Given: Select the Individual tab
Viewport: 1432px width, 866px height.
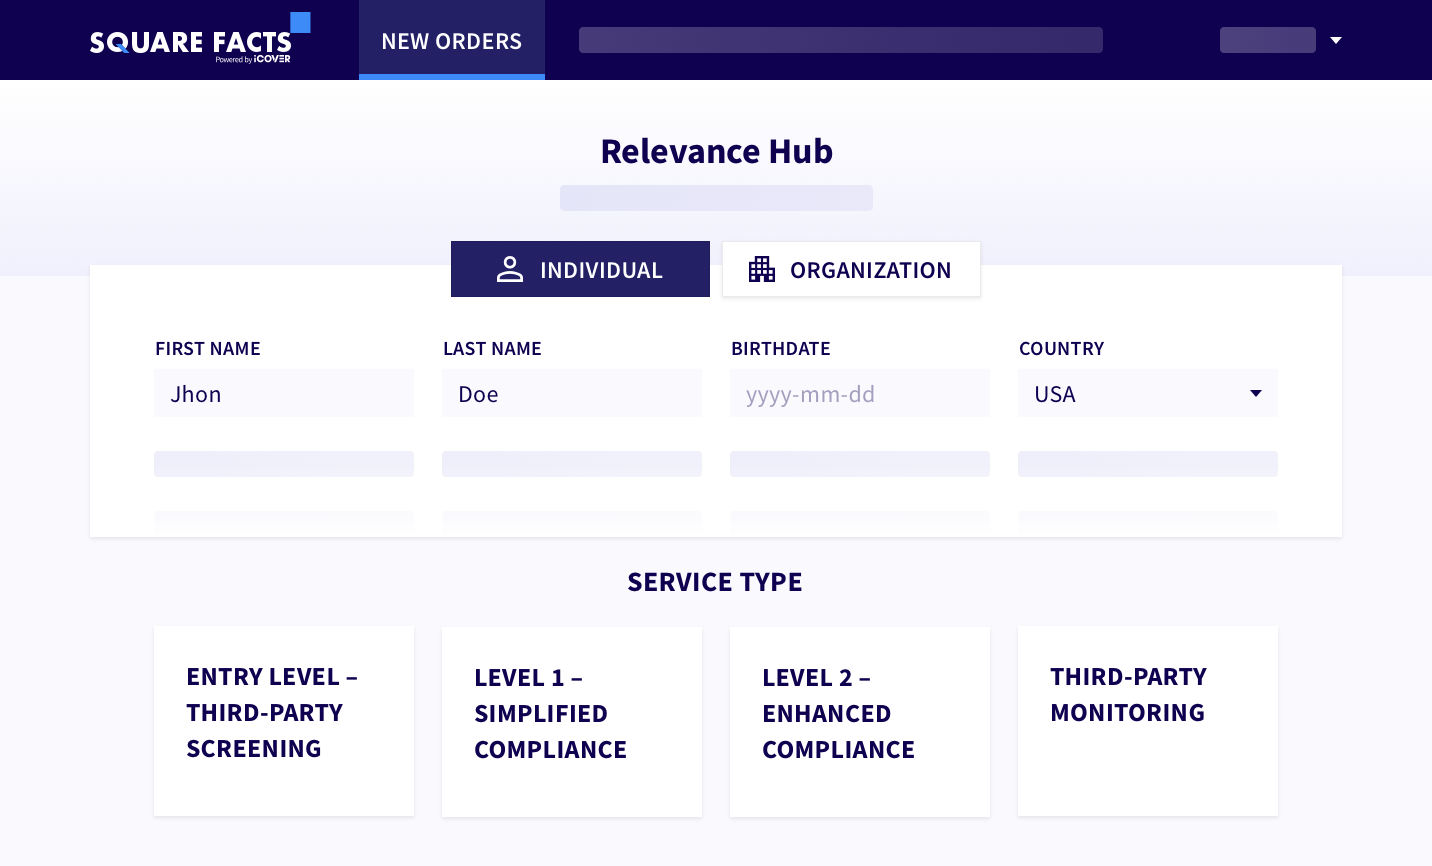Looking at the screenshot, I should coord(580,269).
